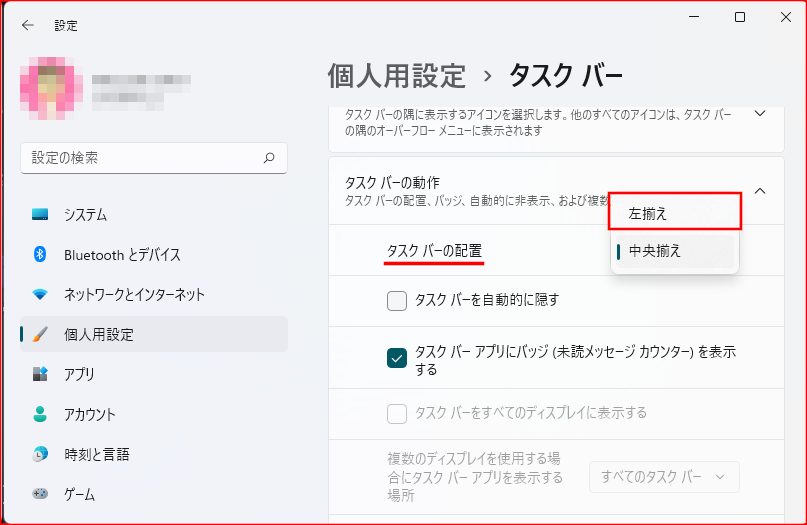Open the すべてのタスク バー dropdown

[x=664, y=477]
